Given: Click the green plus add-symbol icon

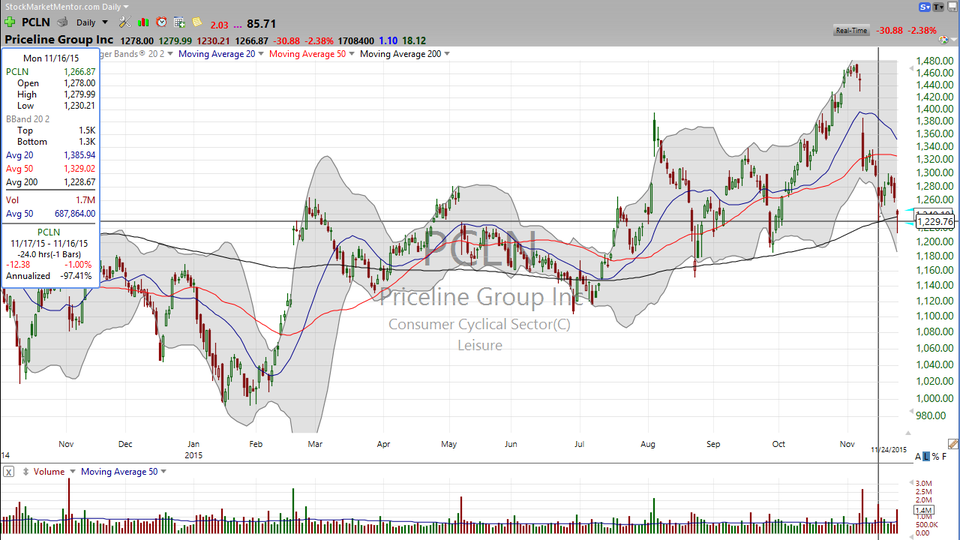Looking at the screenshot, I should [9, 23].
